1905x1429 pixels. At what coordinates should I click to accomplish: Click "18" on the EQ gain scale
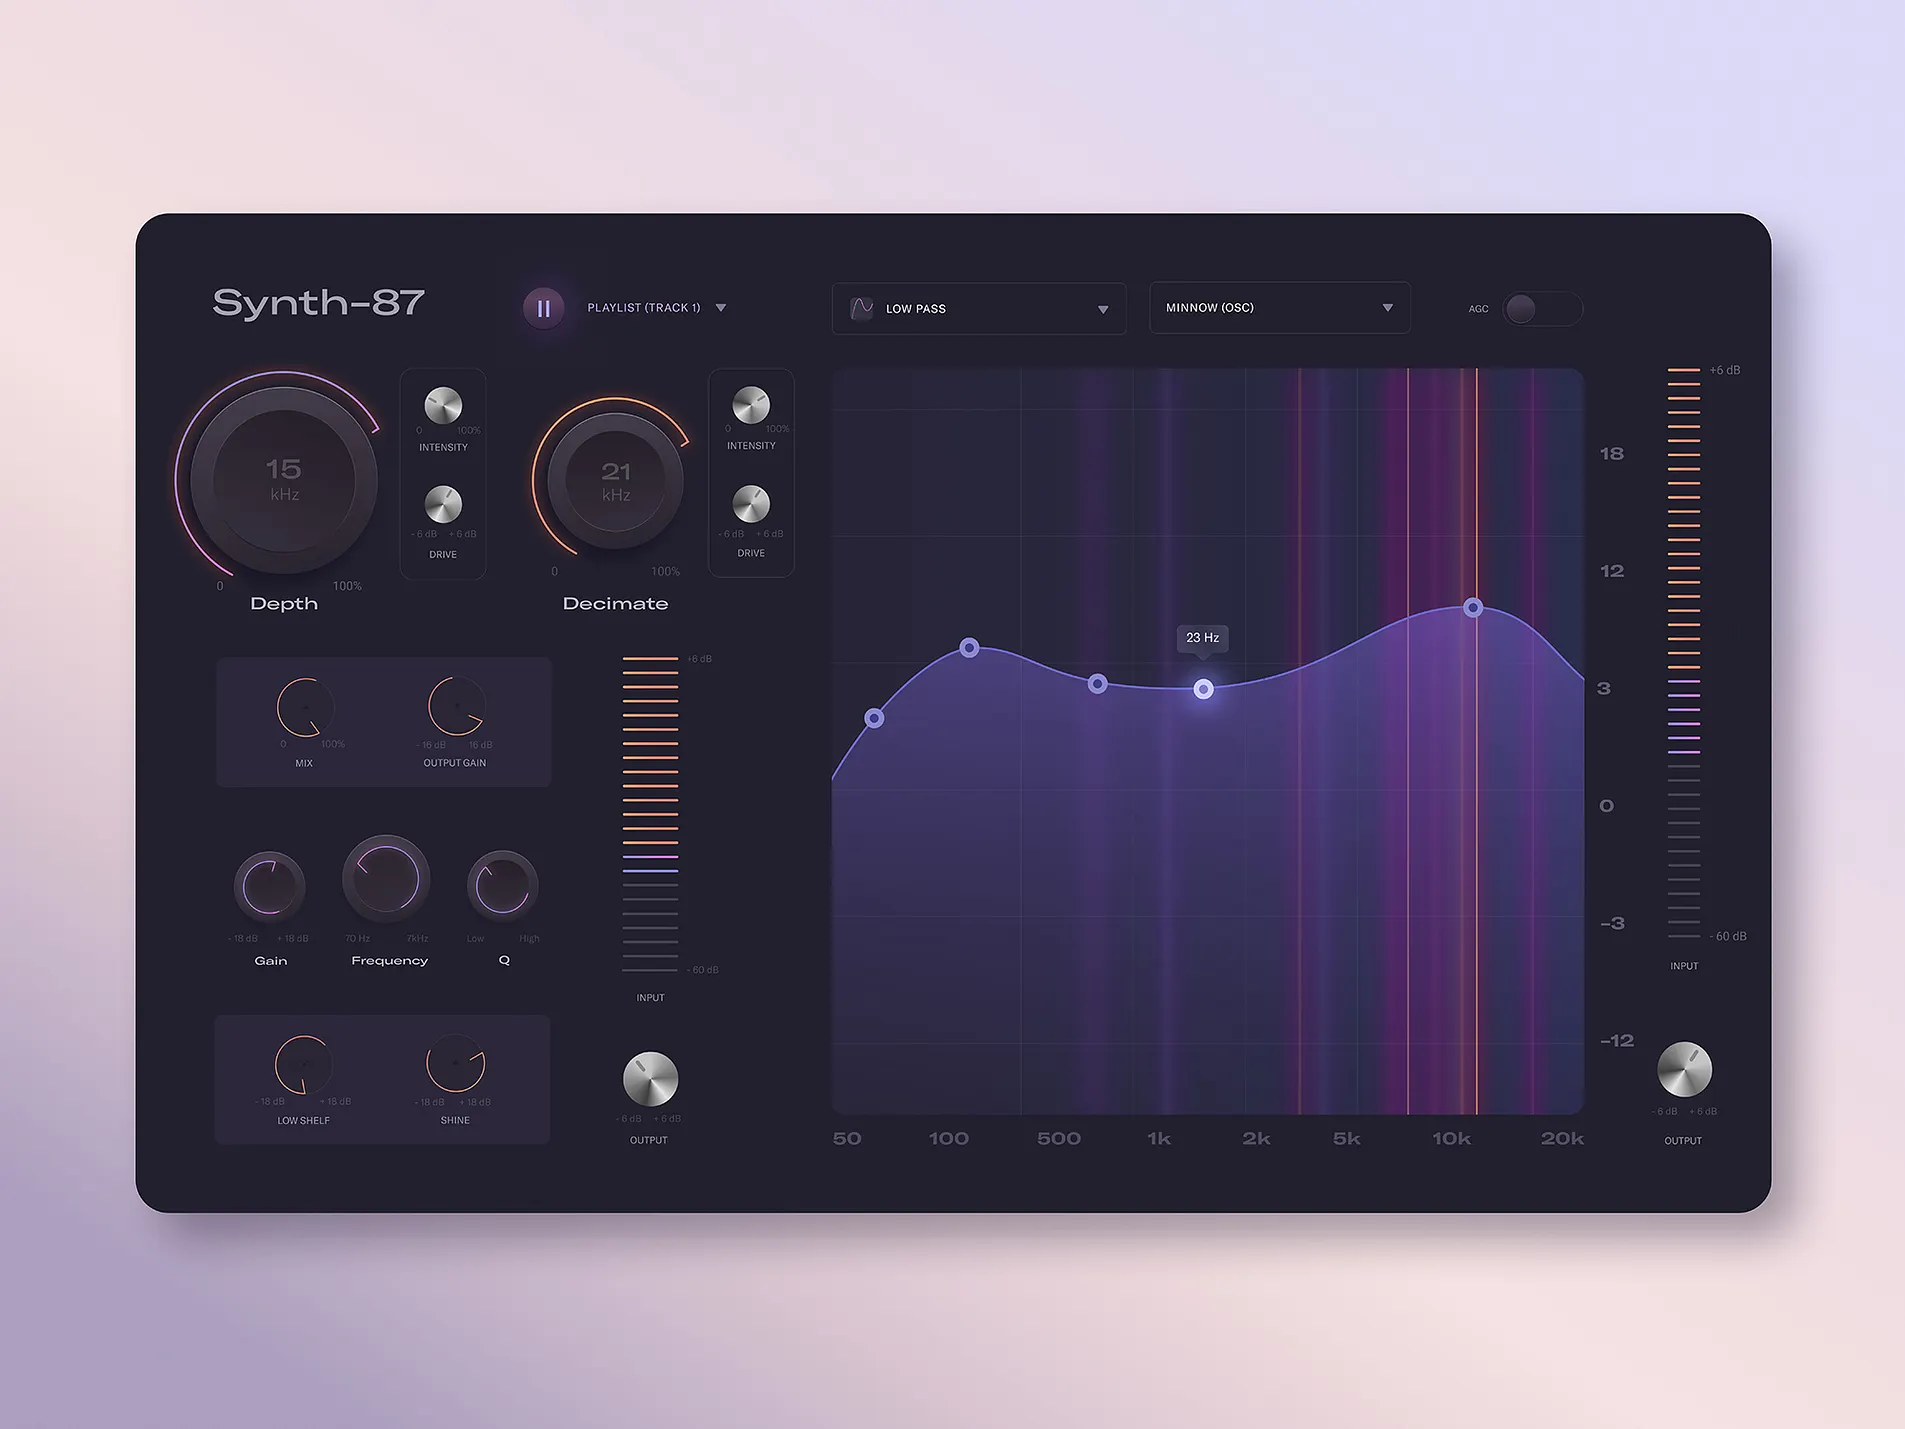pos(1612,454)
